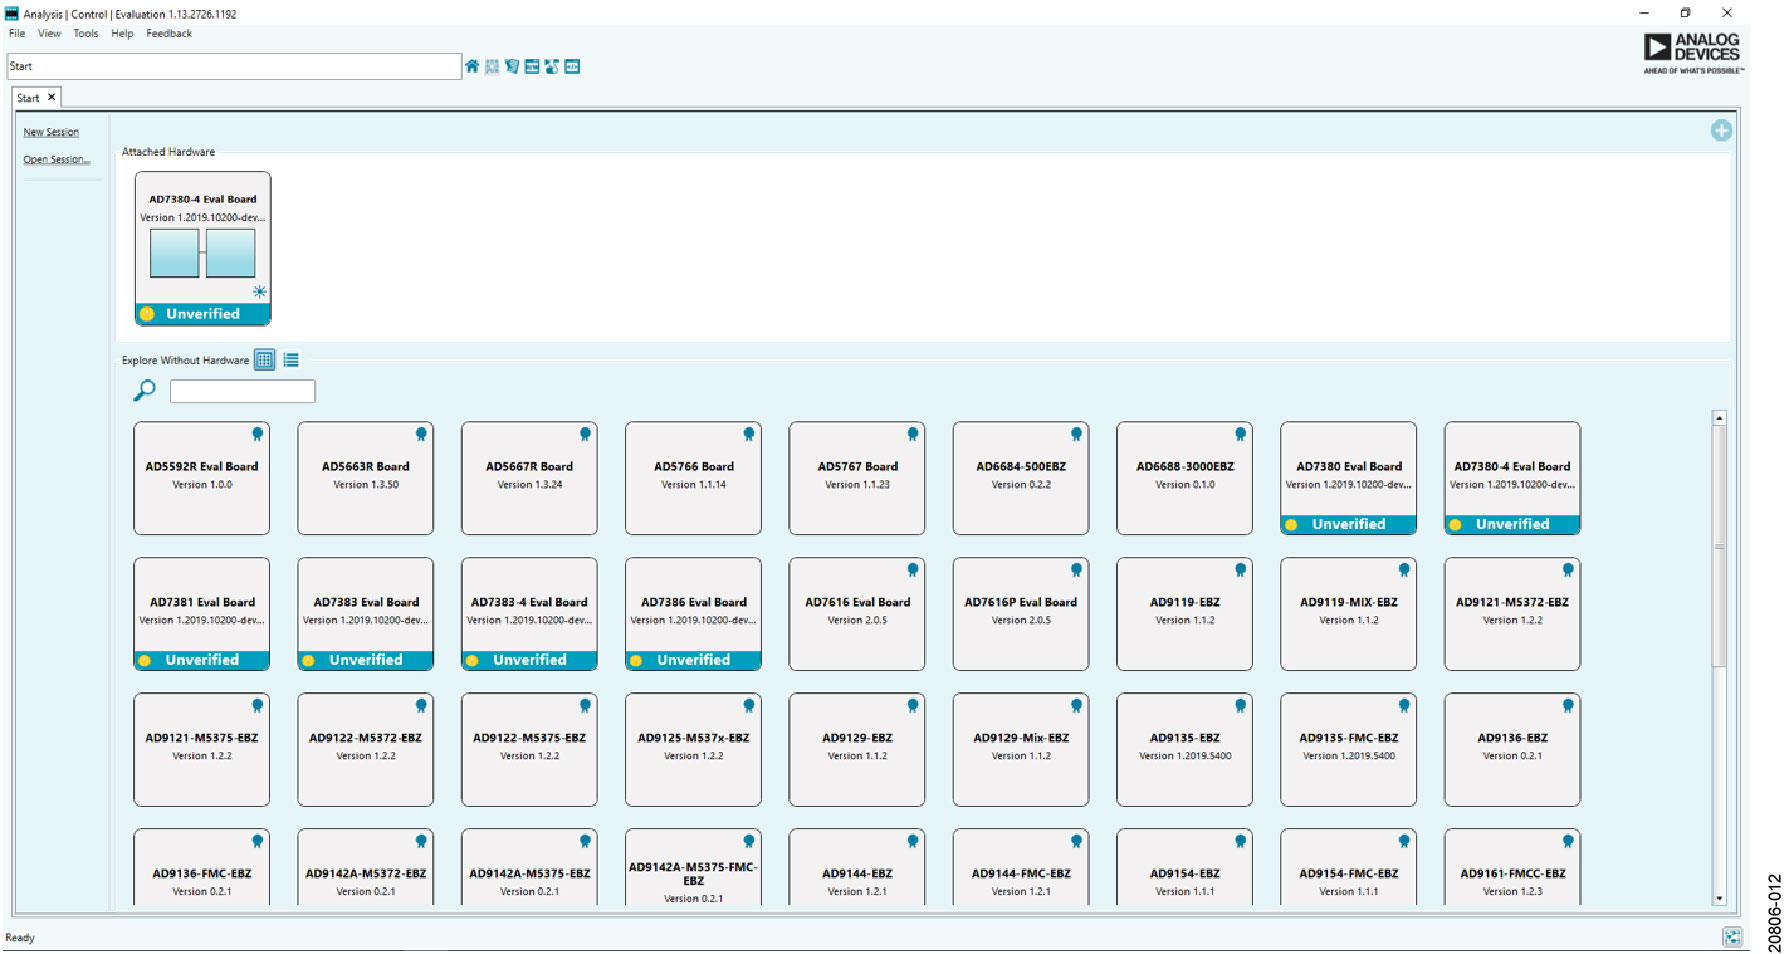This screenshot has height=954, width=1786.
Task: Click the Home icon in the toolbar
Action: 472,67
